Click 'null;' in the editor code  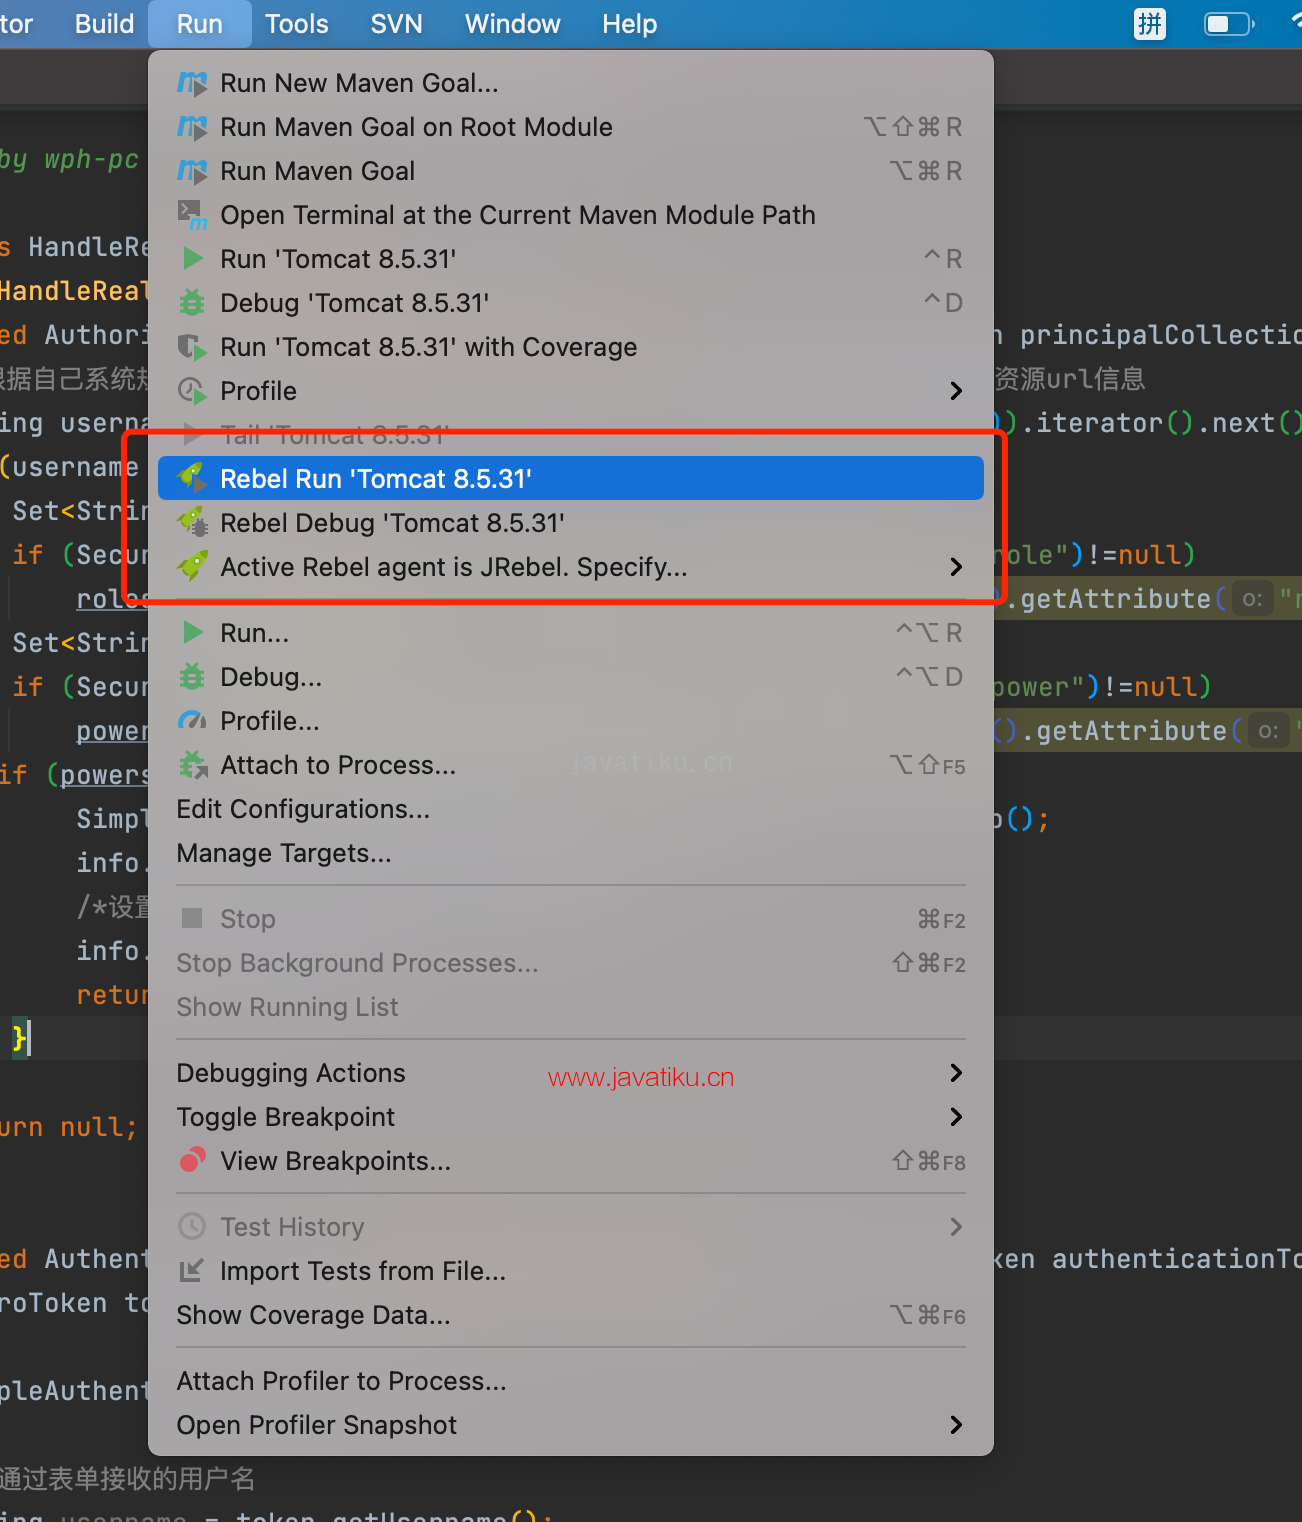click(98, 1127)
